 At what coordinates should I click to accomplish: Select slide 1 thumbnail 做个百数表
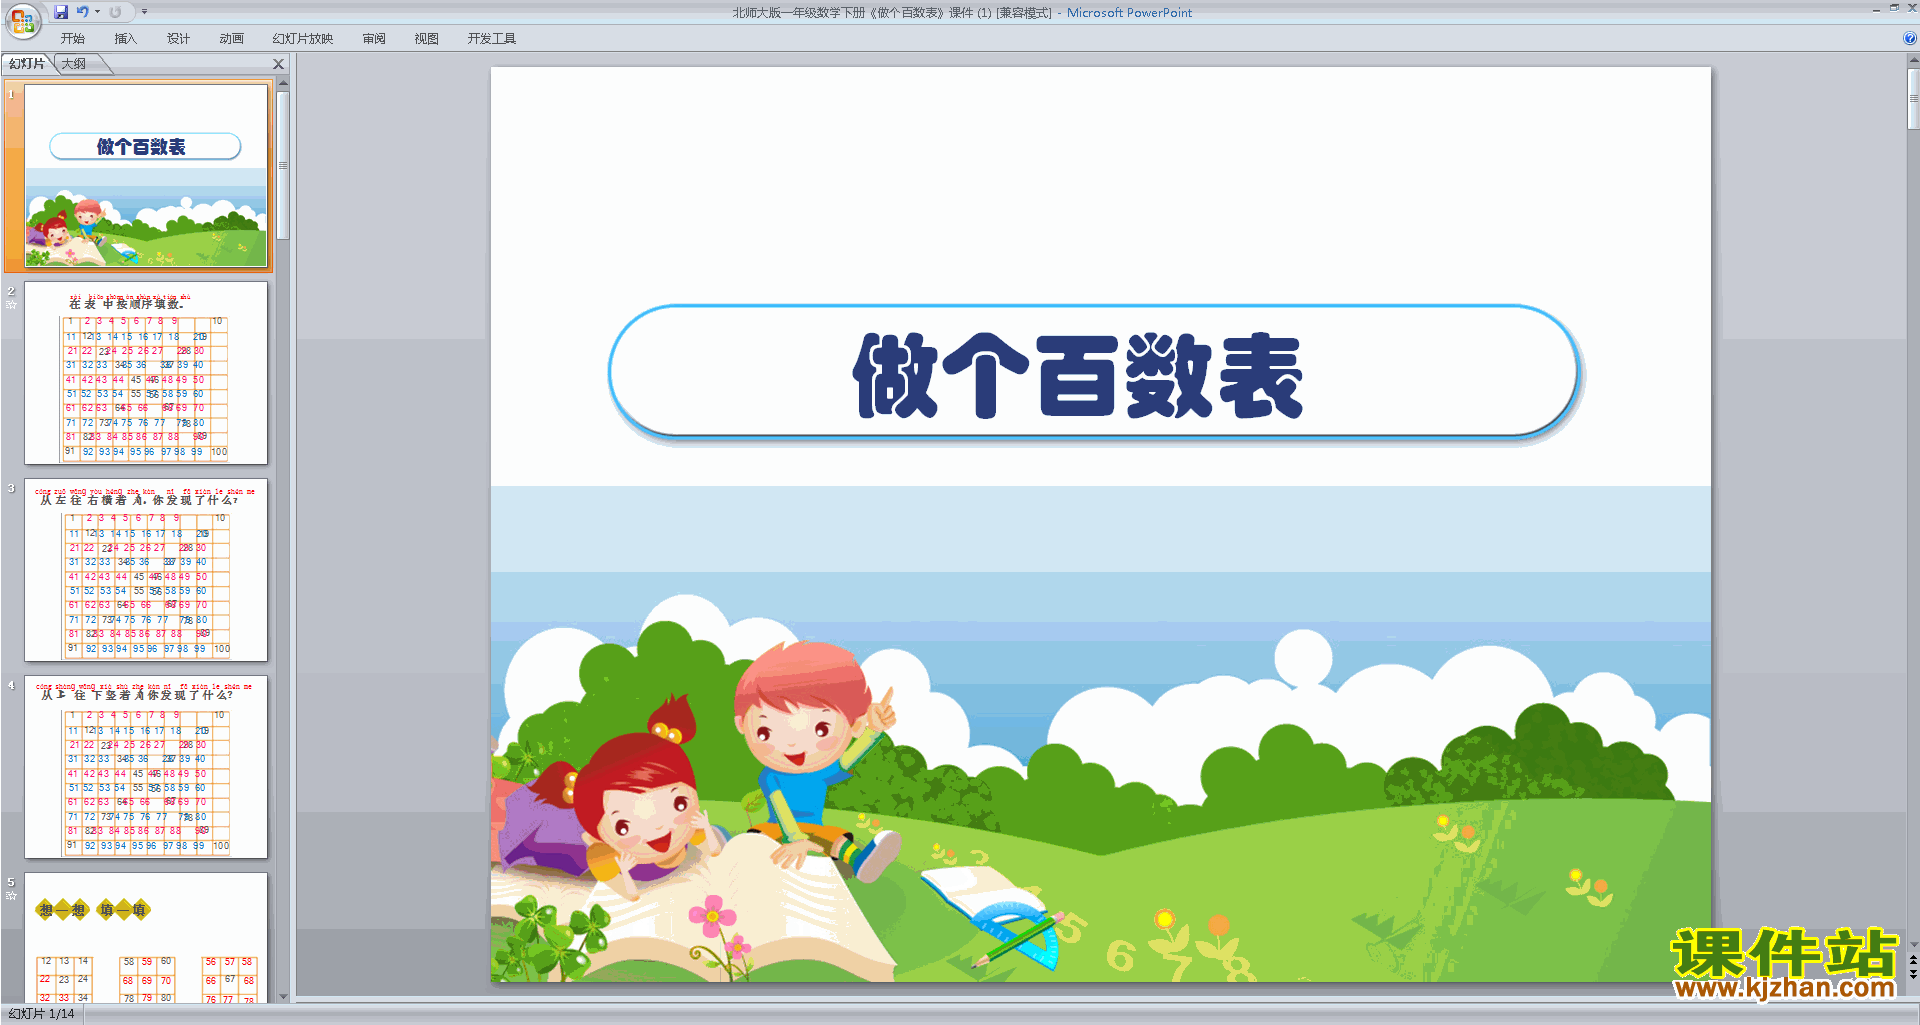point(146,176)
